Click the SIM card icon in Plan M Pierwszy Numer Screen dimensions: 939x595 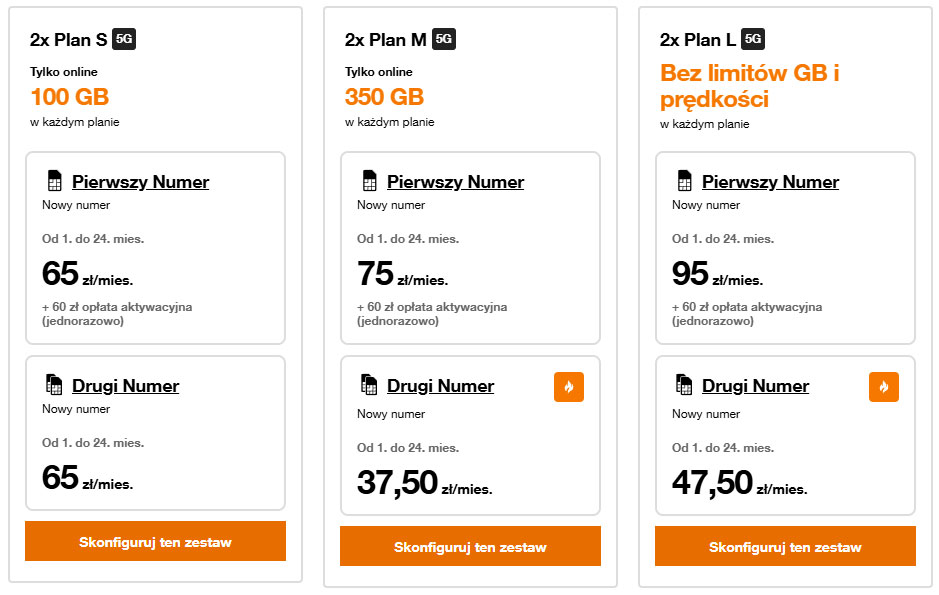[x=369, y=181]
